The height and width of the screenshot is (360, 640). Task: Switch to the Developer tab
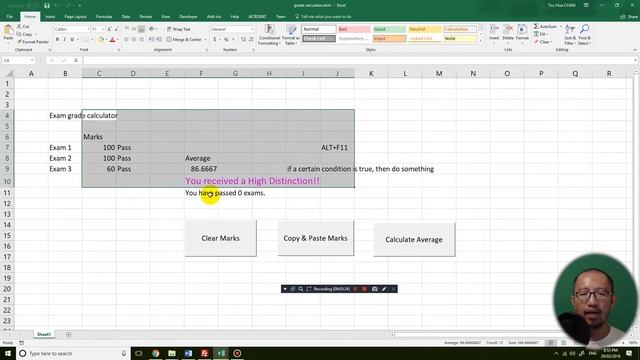(188, 17)
